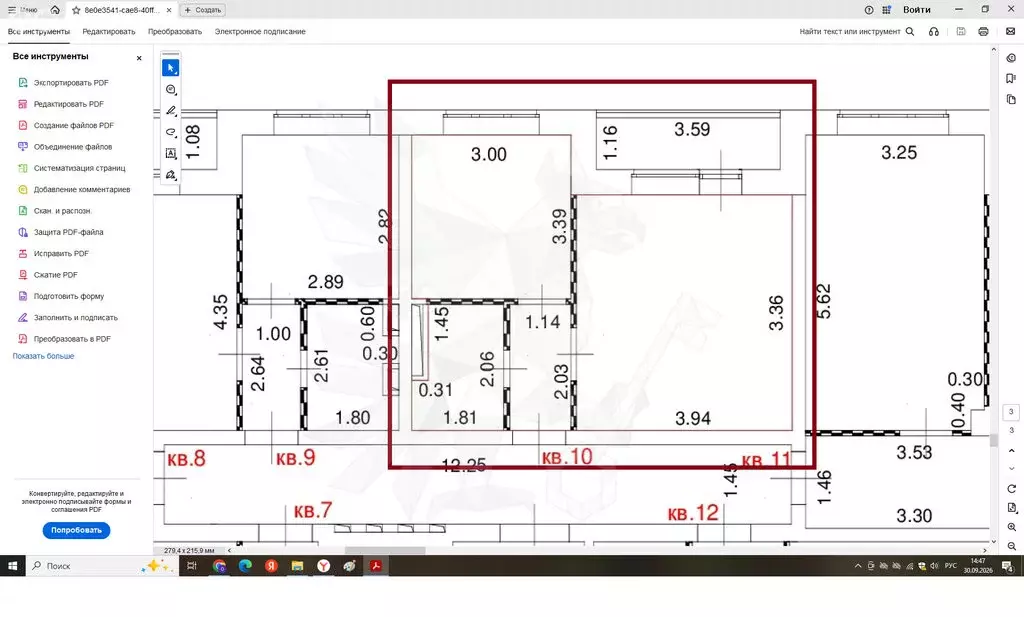This screenshot has height=617, width=1024.
Task: Click the Найти текст или инструмент search field
Action: [x=857, y=31]
